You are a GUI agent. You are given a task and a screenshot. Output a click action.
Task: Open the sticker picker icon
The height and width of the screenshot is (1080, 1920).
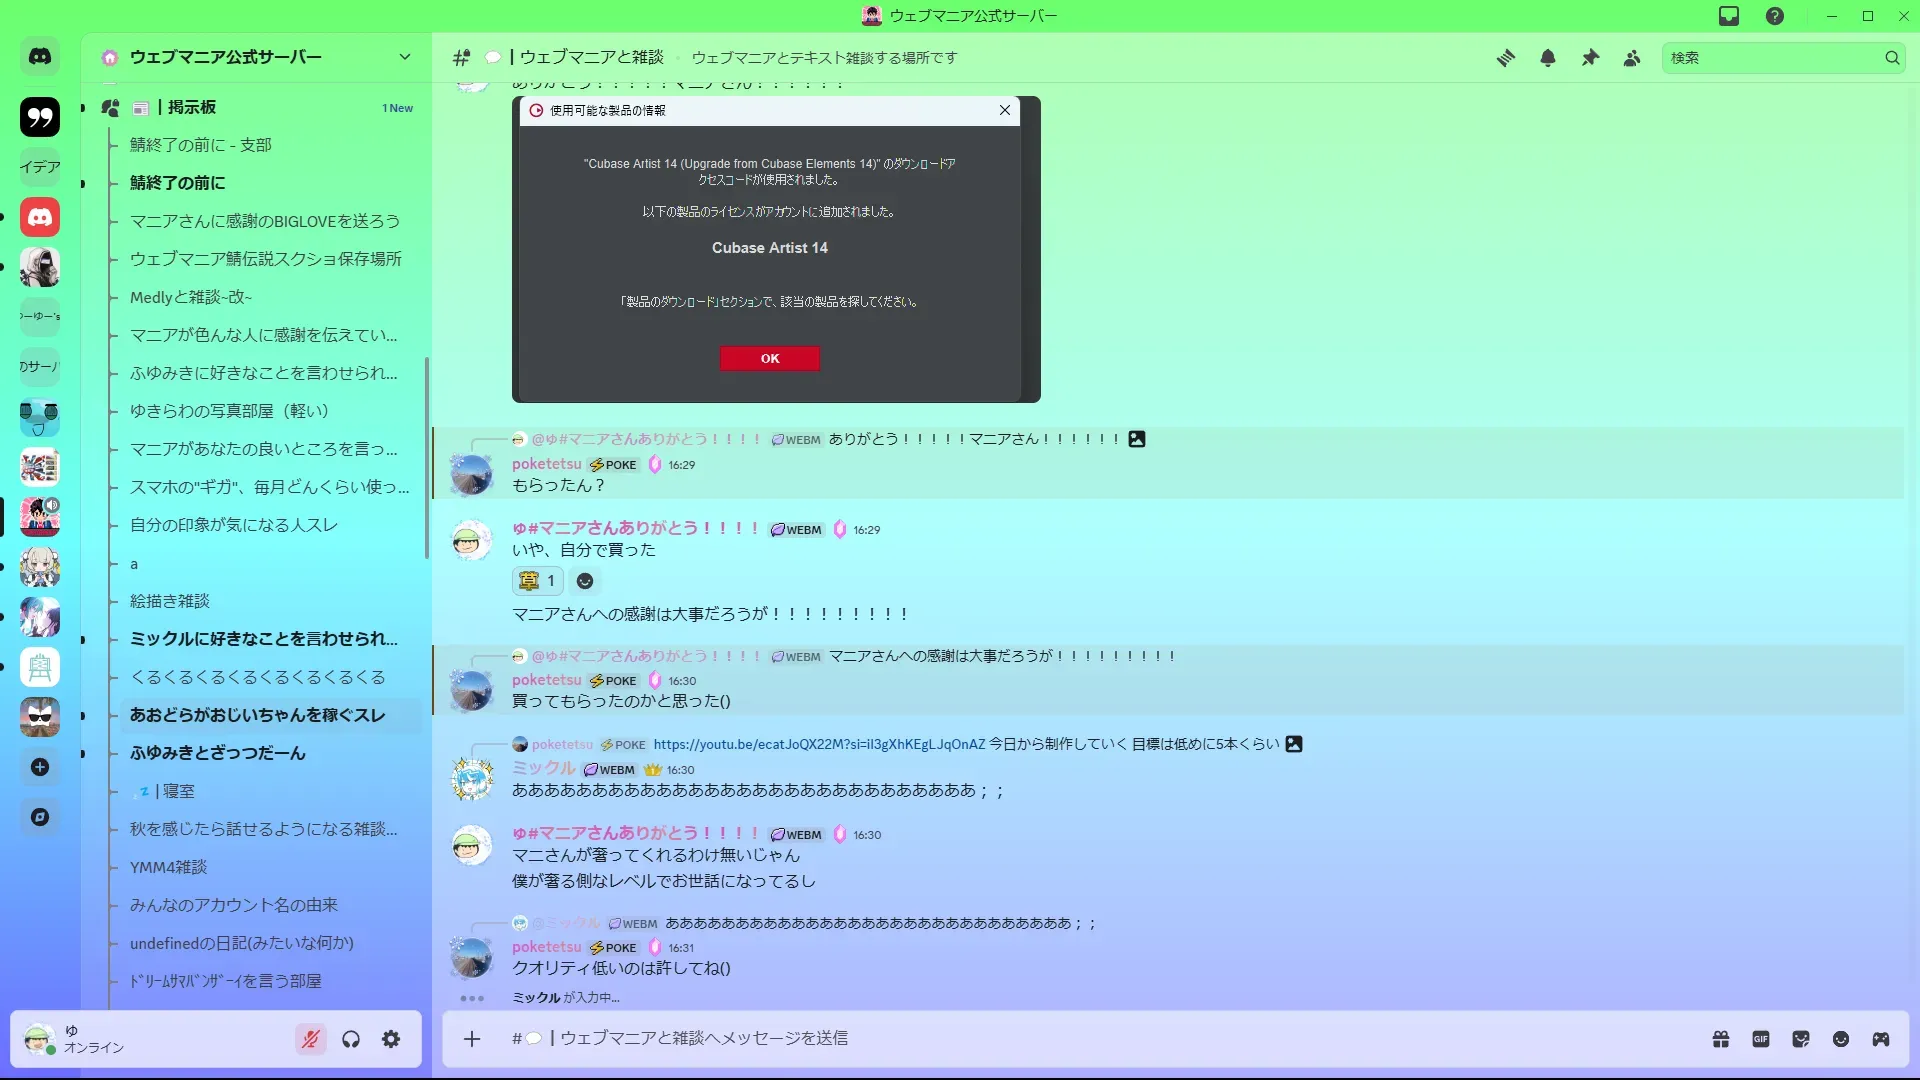(1801, 1039)
